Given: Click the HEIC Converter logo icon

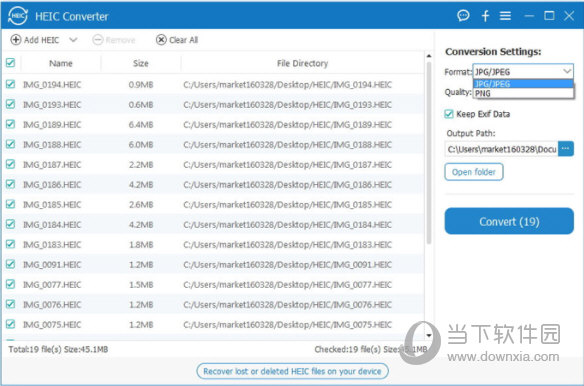Looking at the screenshot, I should tap(18, 16).
